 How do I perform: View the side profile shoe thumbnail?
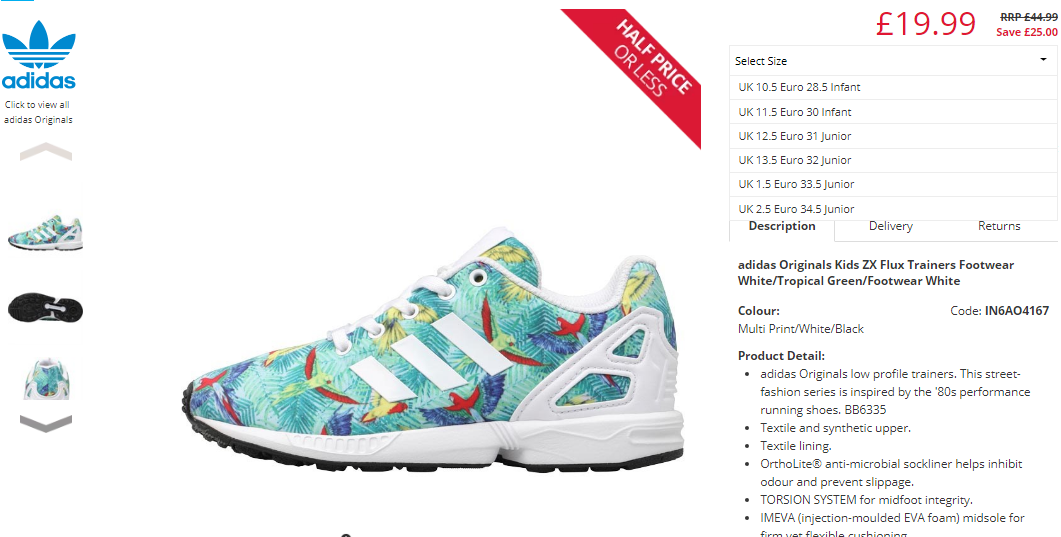(x=45, y=232)
